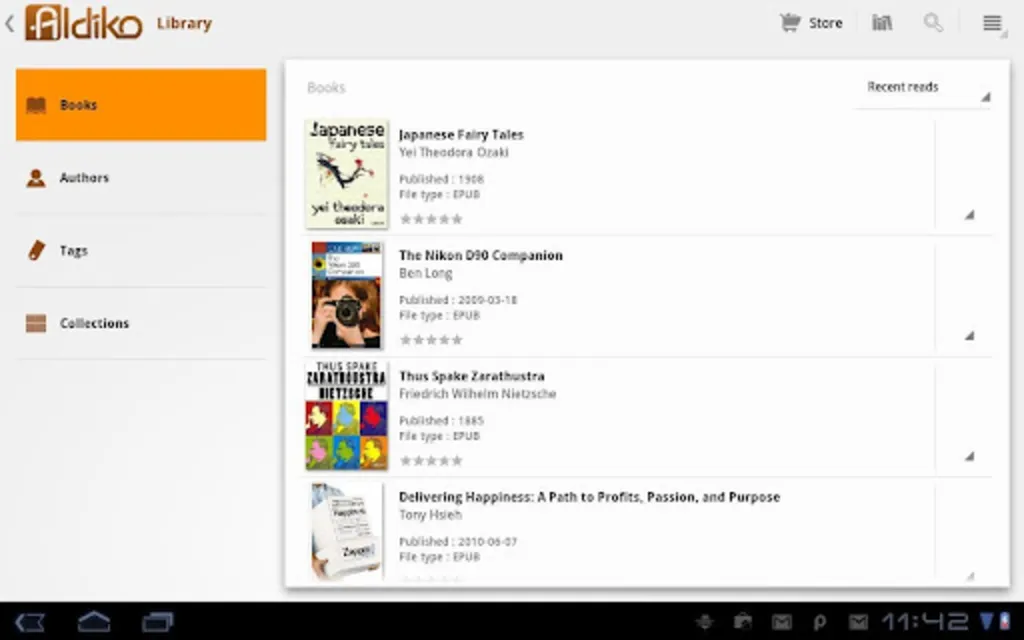Image resolution: width=1024 pixels, height=640 pixels.
Task: Expand options for Delivering Happiness
Action: point(969,576)
